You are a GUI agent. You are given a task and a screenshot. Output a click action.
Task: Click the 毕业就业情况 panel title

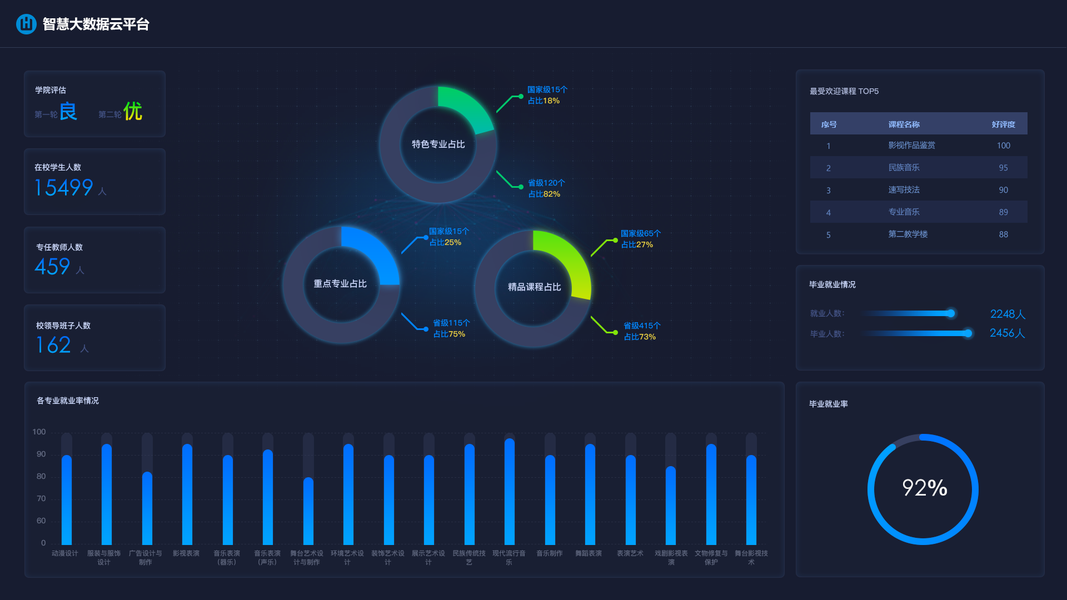point(832,284)
